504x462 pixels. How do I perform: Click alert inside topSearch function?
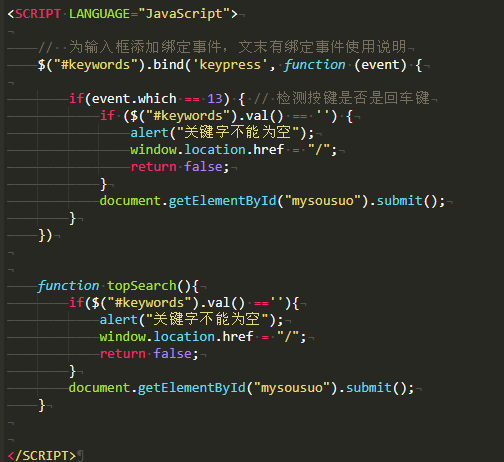(118, 320)
